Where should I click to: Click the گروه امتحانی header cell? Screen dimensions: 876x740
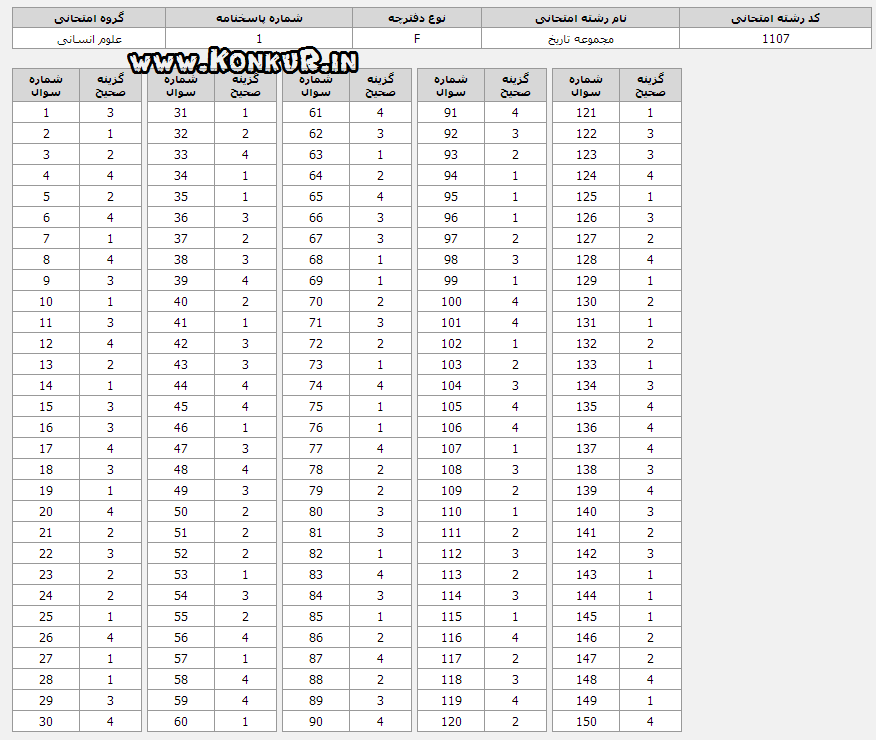coord(89,18)
